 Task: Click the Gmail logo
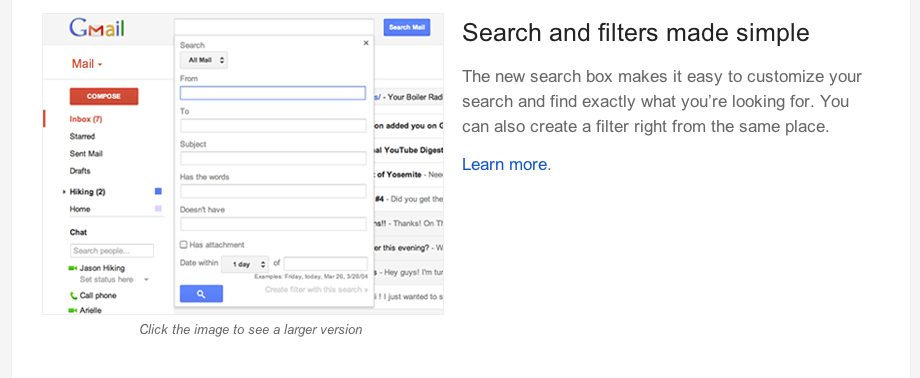(97, 28)
